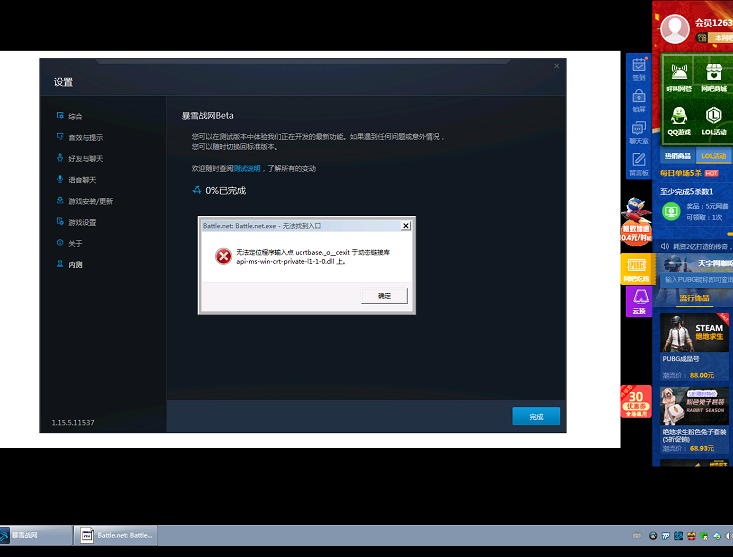Open the pink rabbit suit product thumbnail
The width and height of the screenshot is (733, 557).
pyautogui.click(x=694, y=406)
